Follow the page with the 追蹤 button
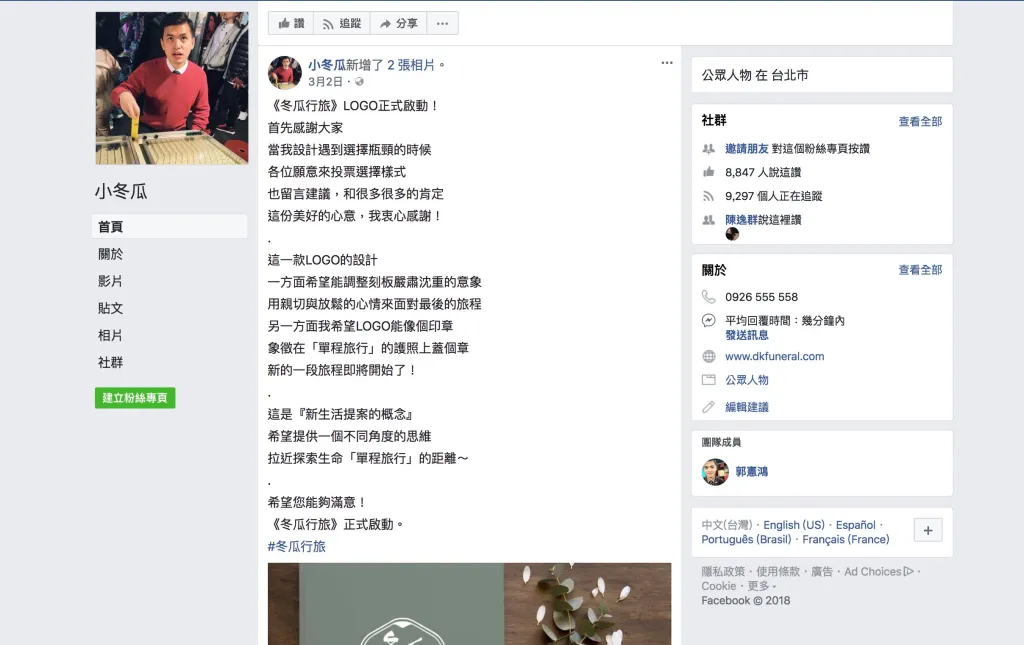The width and height of the screenshot is (1024, 645). tap(342, 24)
